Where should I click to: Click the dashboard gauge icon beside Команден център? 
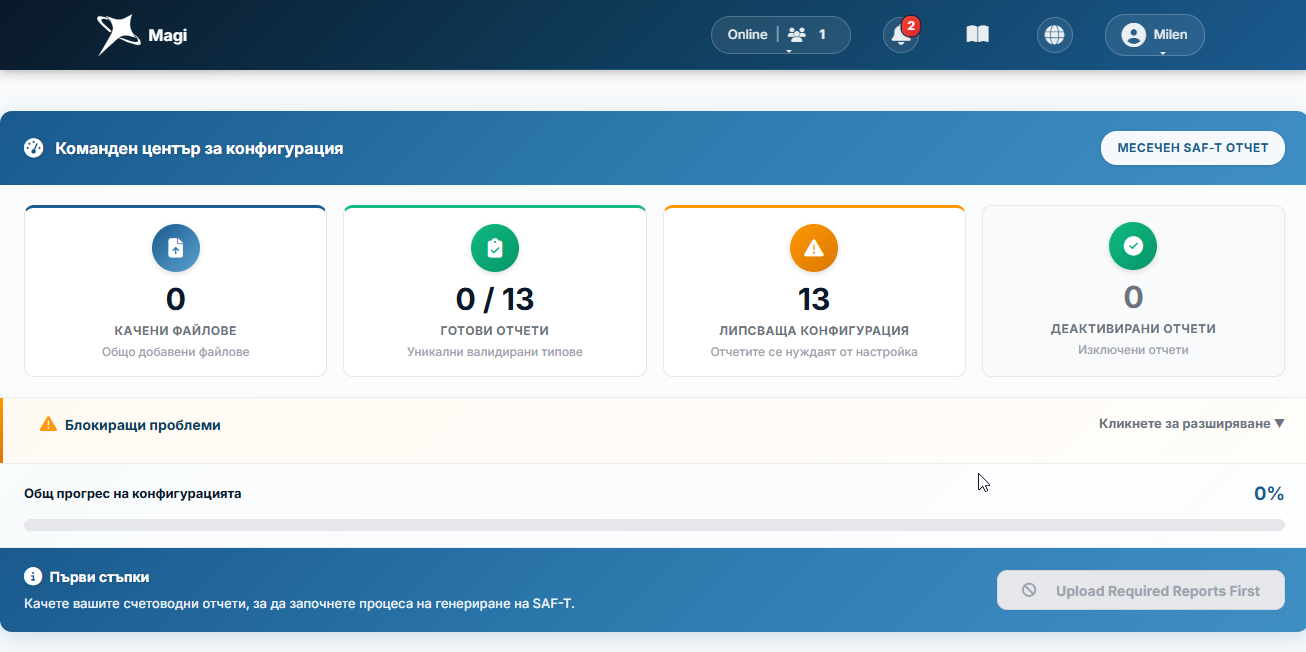click(34, 148)
